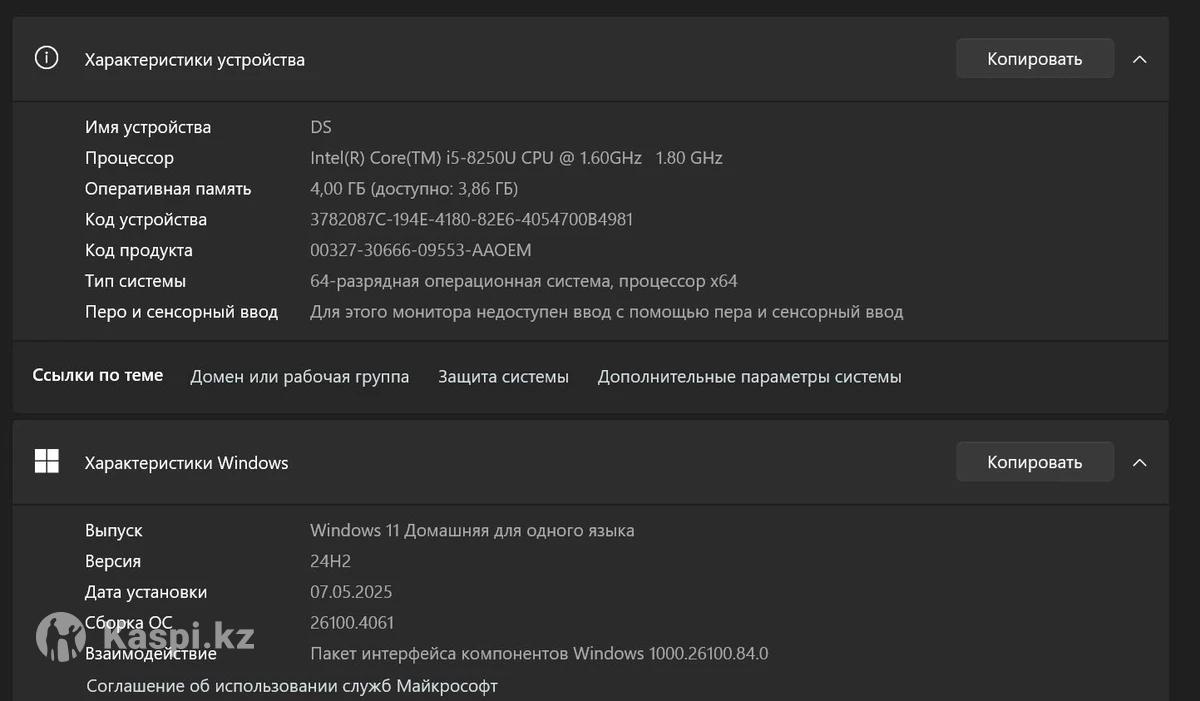This screenshot has height=701, width=1200.
Task: Click the Характеристики устройства header title
Action: 195,60
